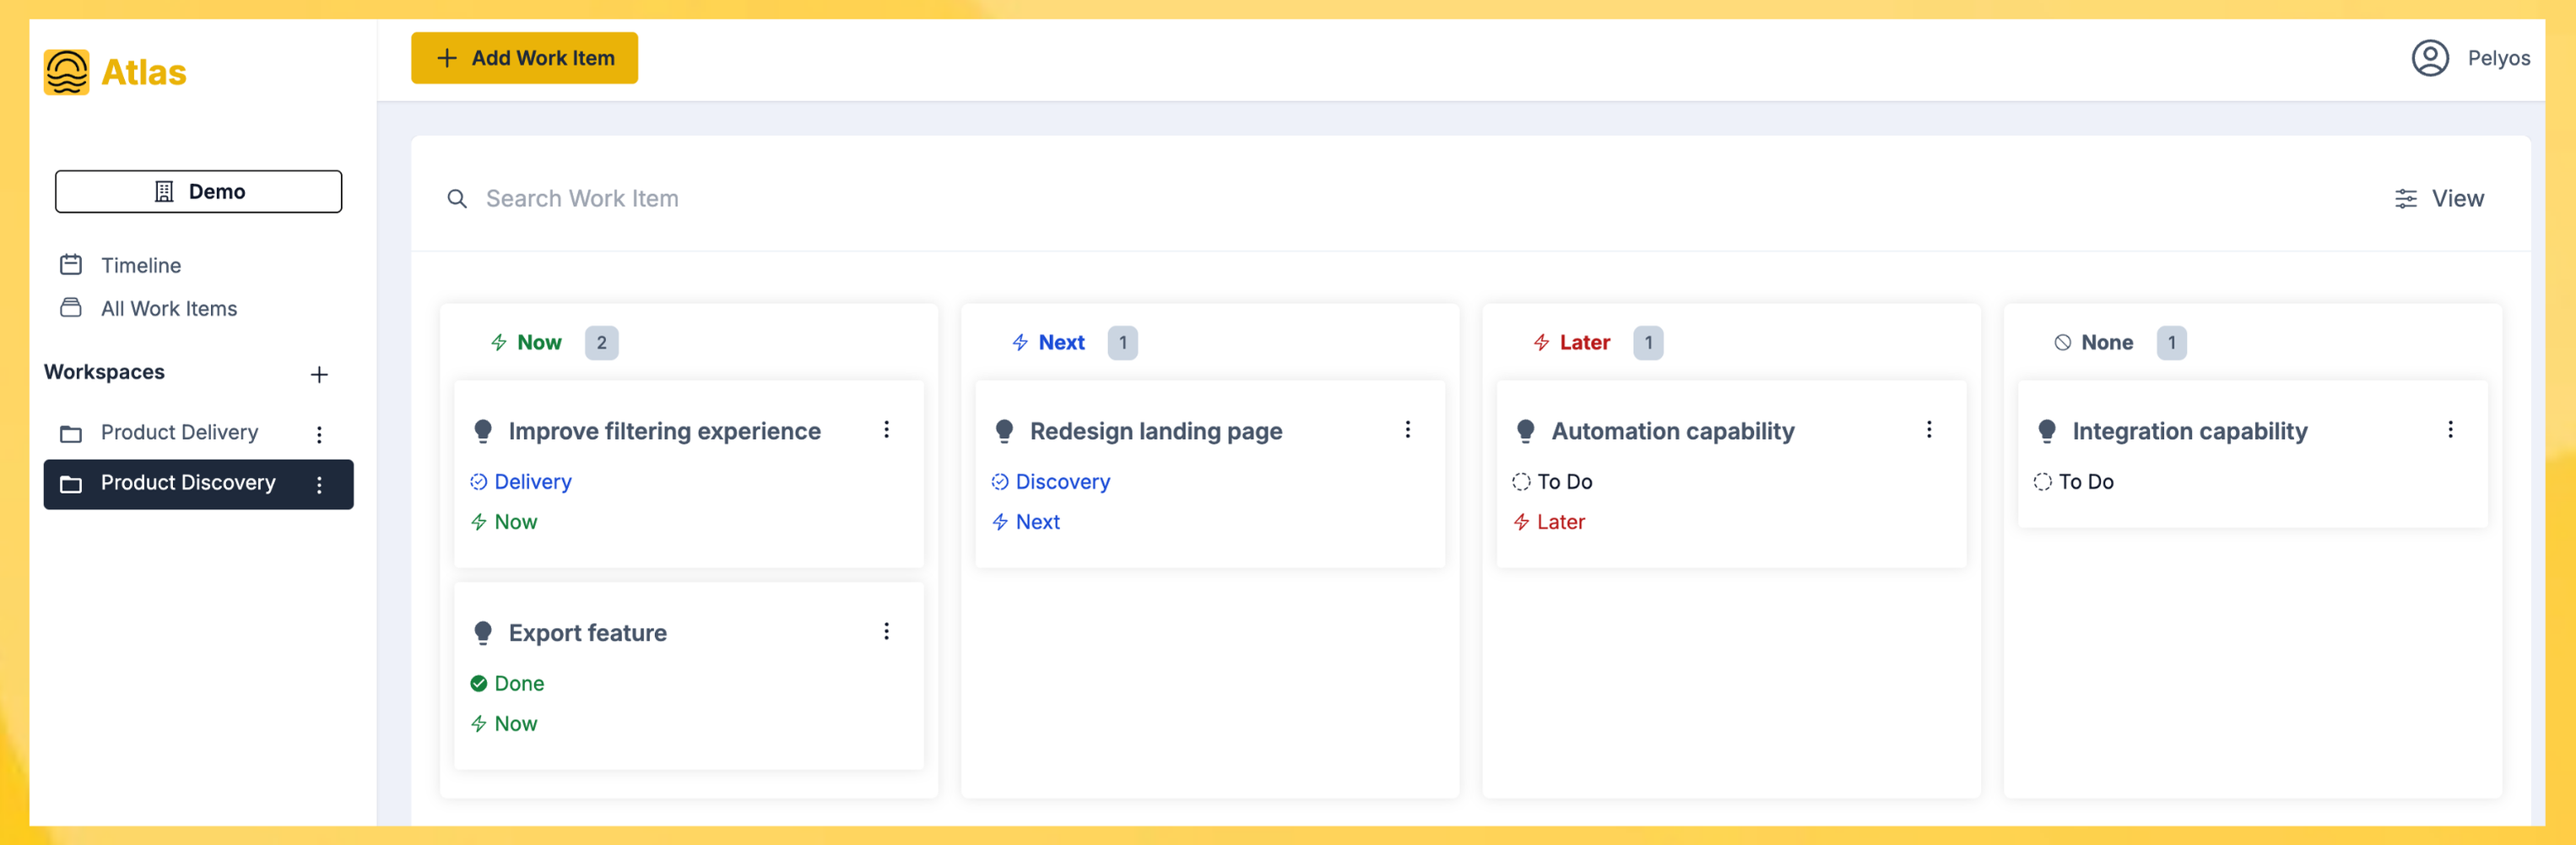Open Product Delivery workspace options menu
This screenshot has height=845, width=2576.
tap(319, 434)
